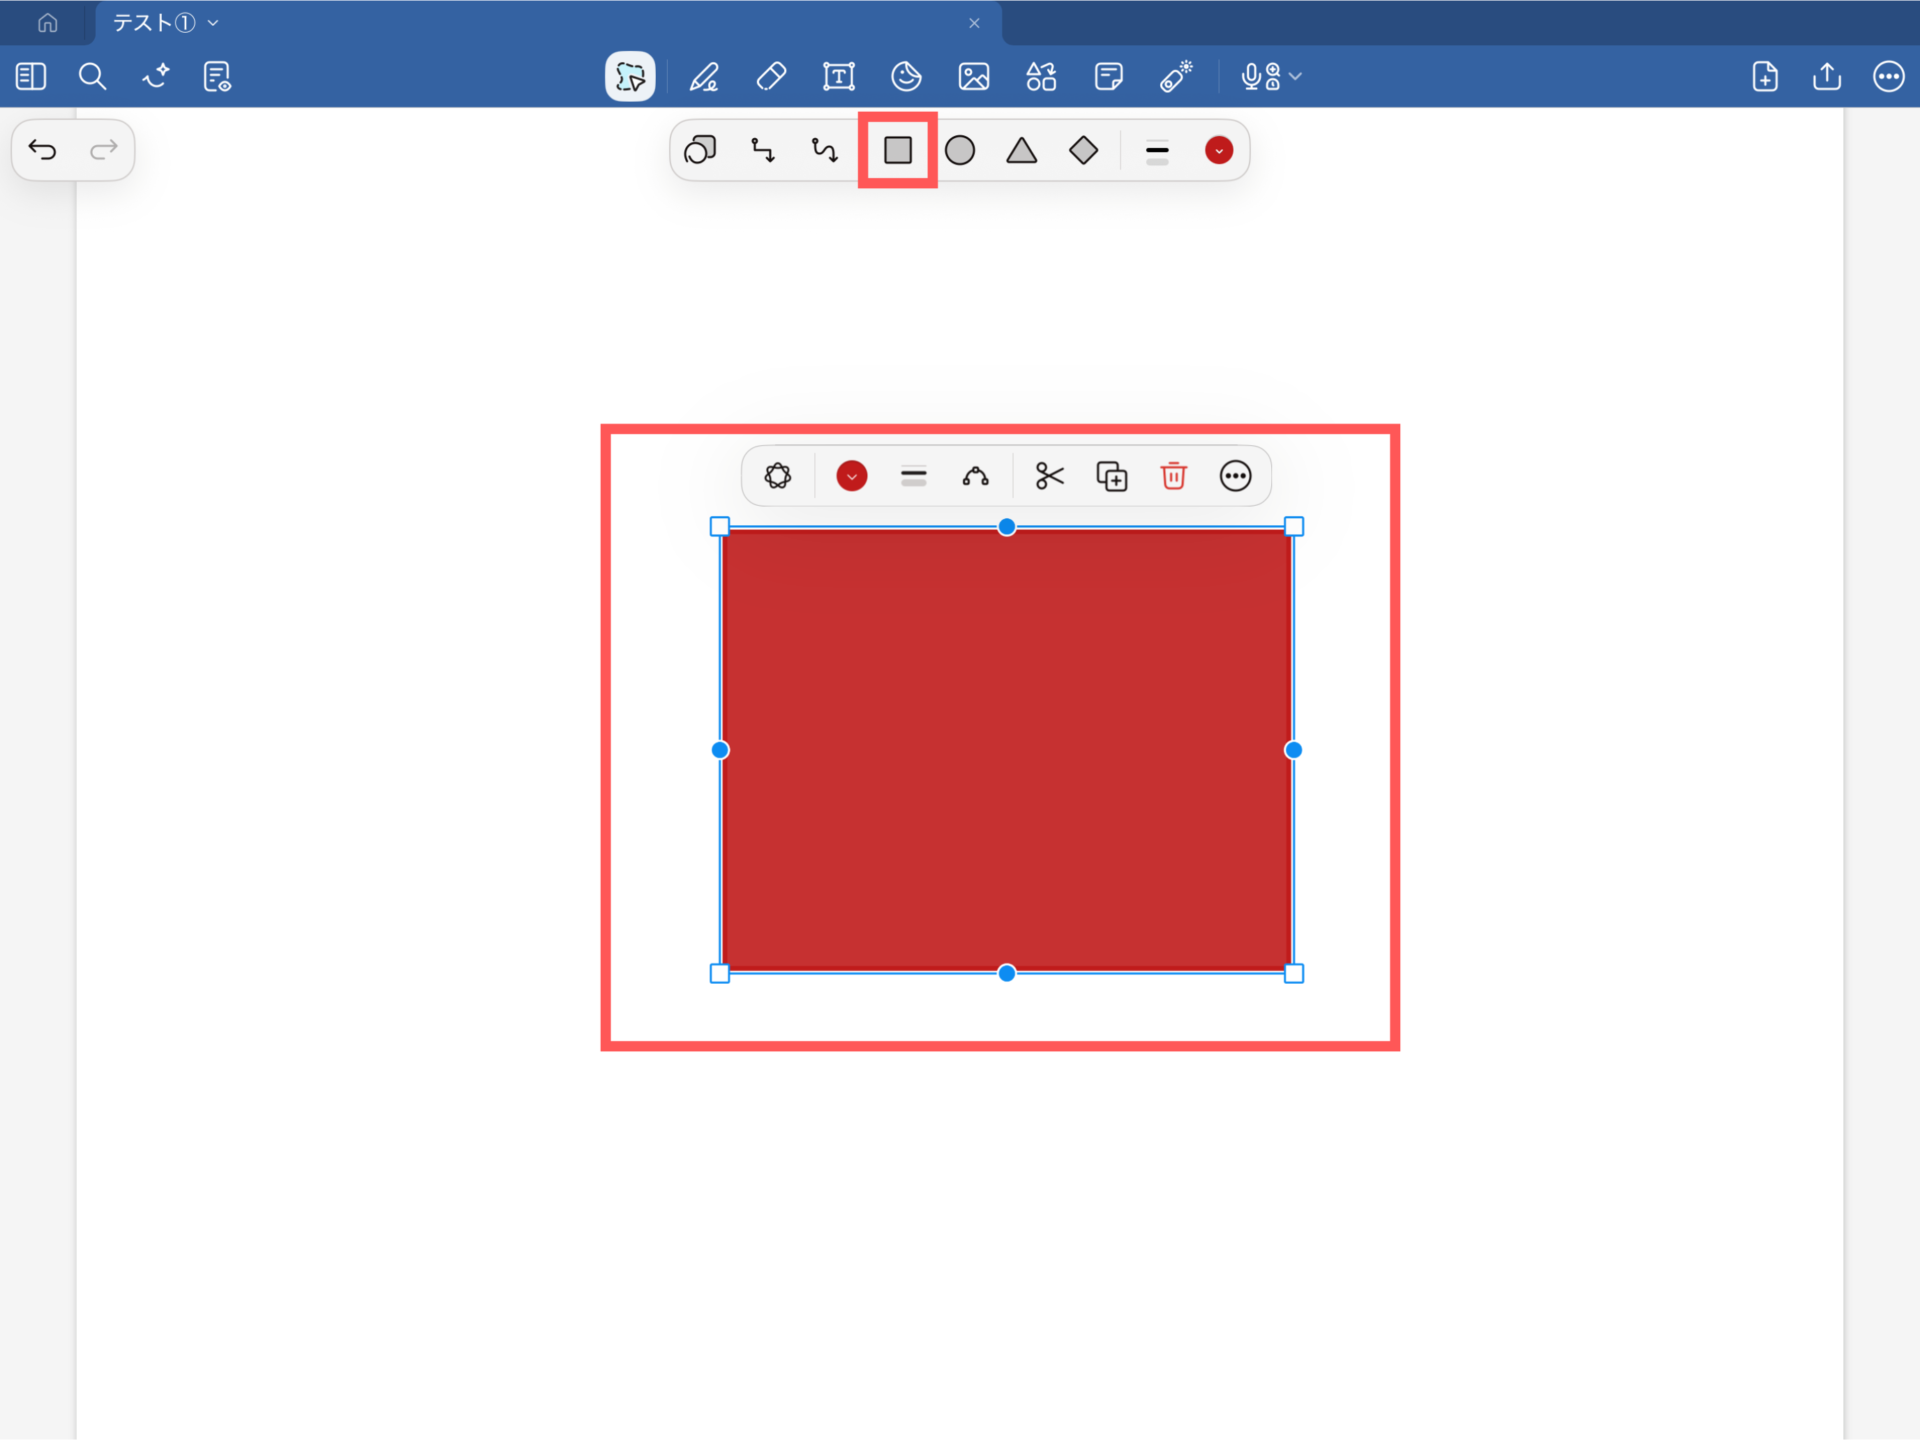Screen dimensions: 1920x1440
Task: Expand the テスト① document title dropdown
Action: [213, 23]
